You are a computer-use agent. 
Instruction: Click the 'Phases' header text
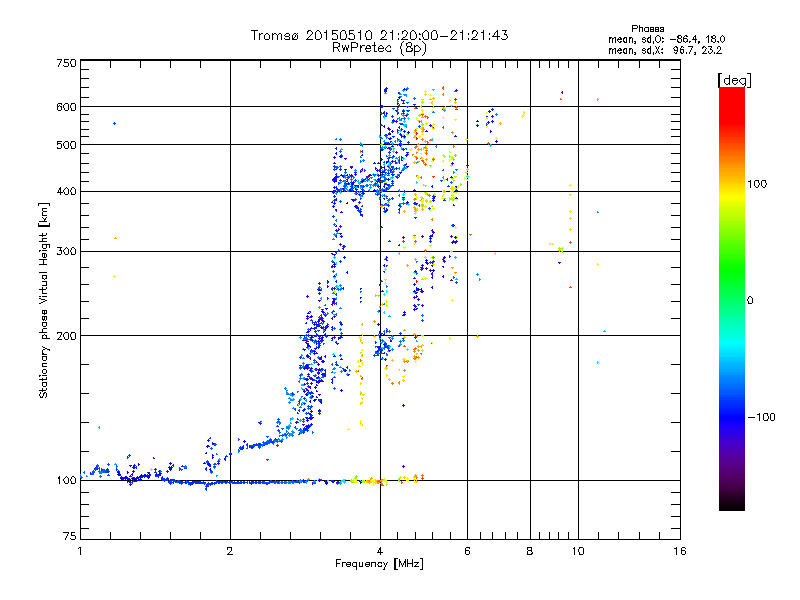pos(647,29)
